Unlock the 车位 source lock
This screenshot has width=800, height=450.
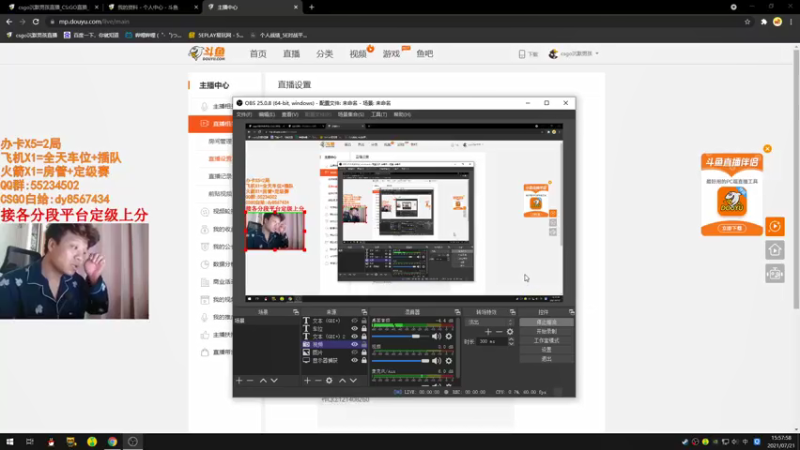point(364,329)
